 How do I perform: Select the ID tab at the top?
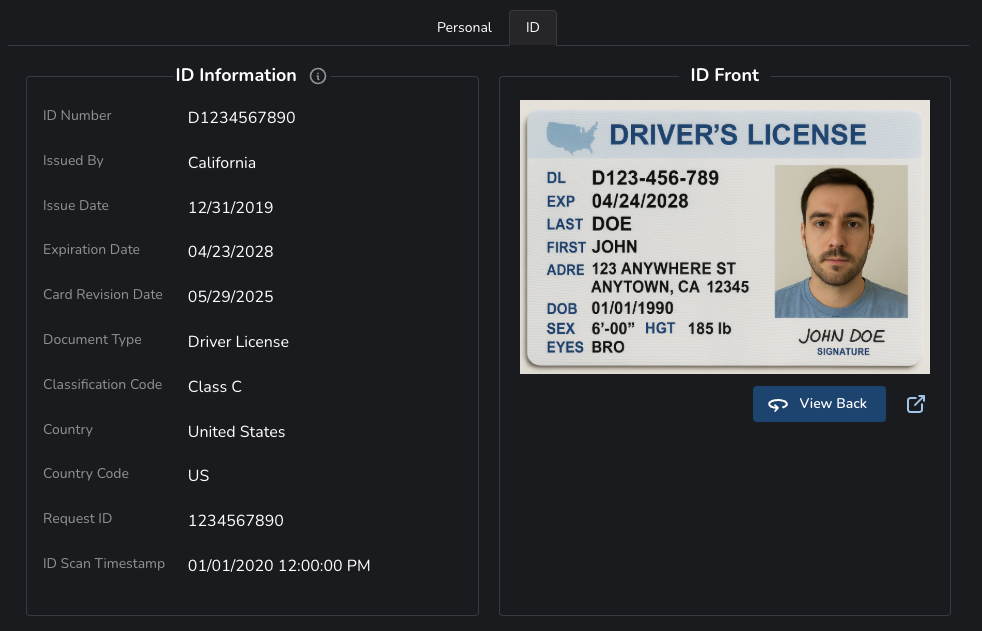(x=532, y=27)
